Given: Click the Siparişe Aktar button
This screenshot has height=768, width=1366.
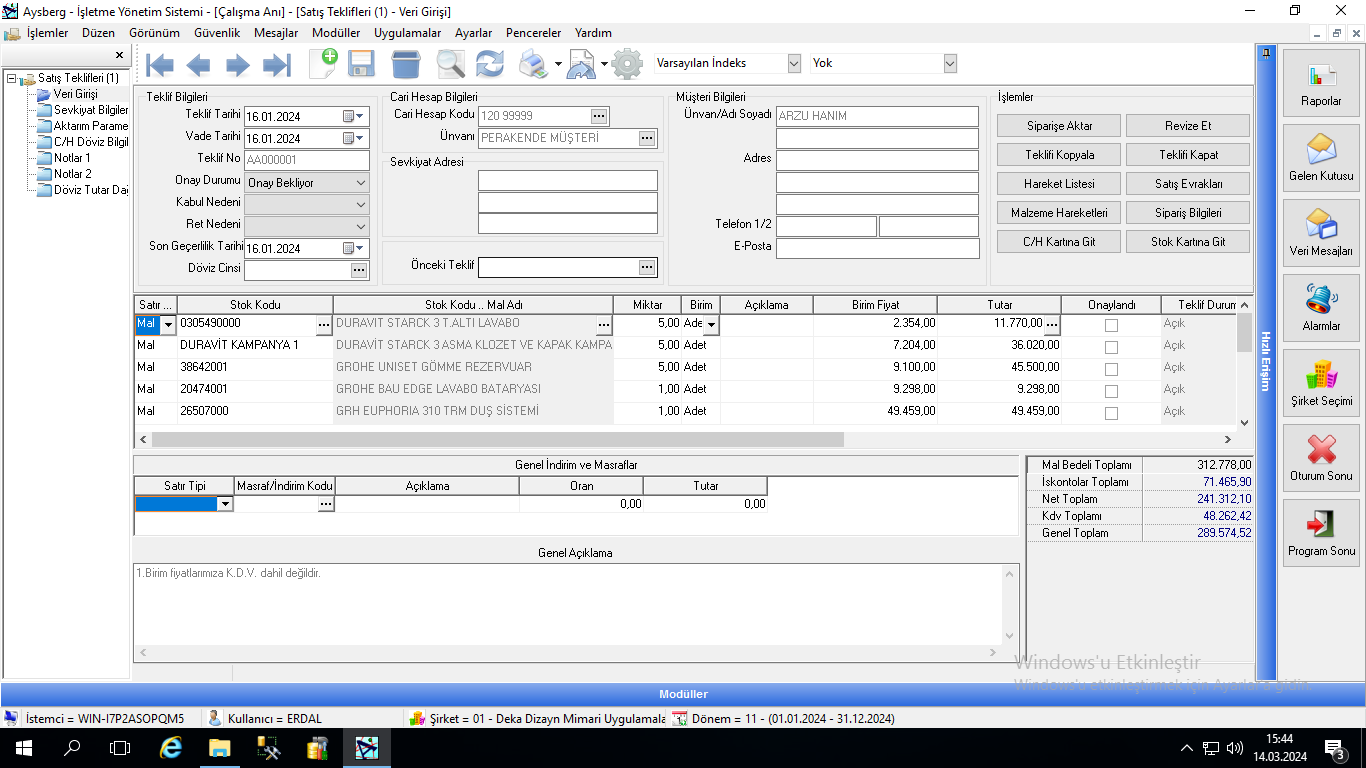Looking at the screenshot, I should point(1059,126).
